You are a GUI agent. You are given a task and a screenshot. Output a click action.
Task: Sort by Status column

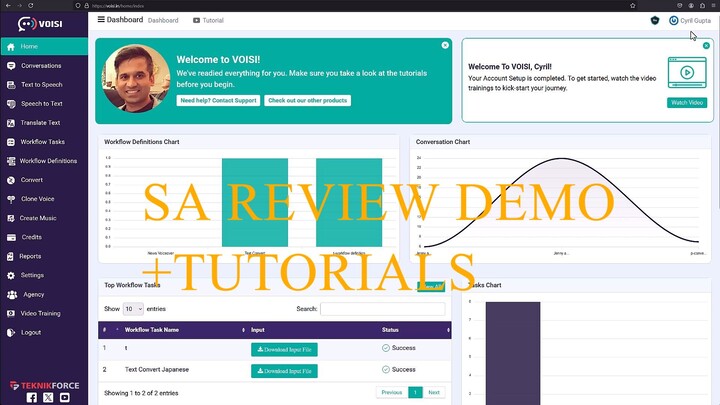tap(415, 330)
